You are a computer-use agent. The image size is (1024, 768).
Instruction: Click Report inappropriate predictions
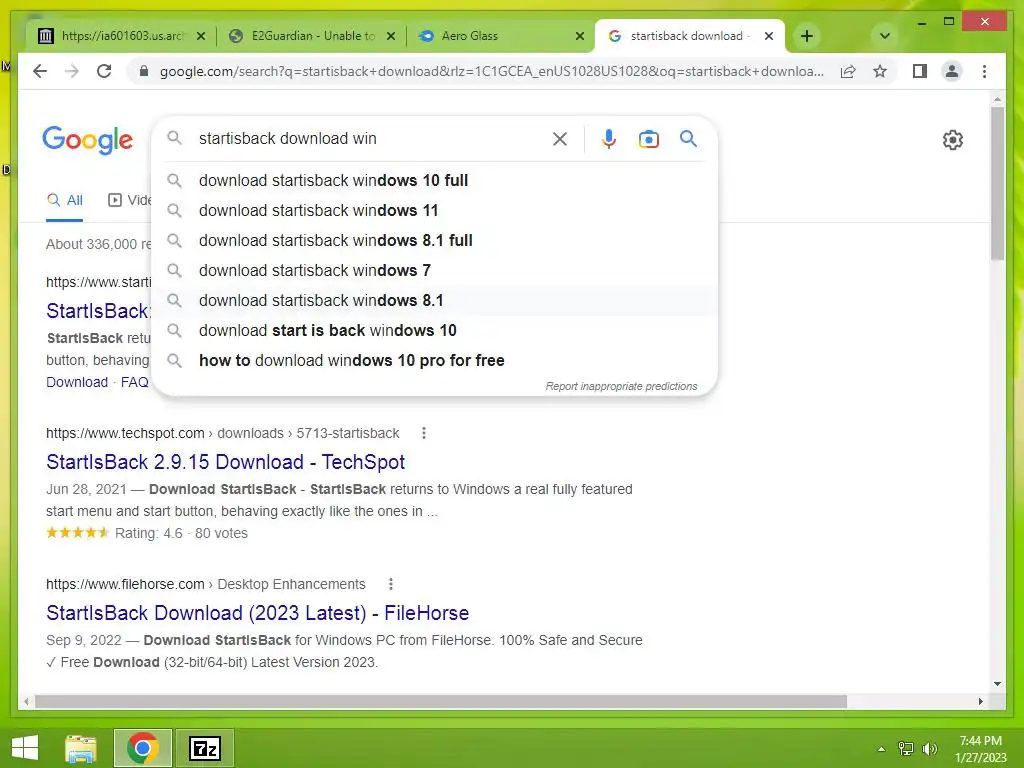[621, 386]
